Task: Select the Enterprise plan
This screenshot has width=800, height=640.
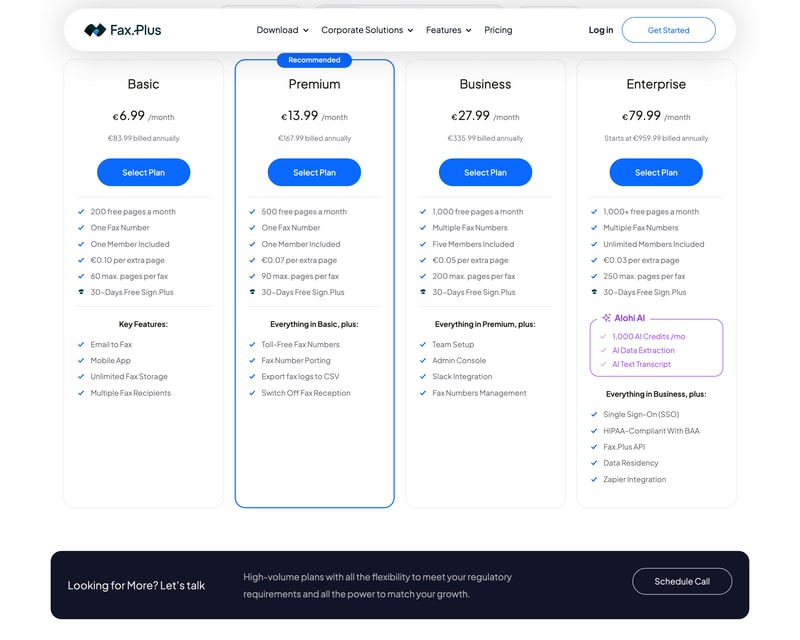Action: click(x=656, y=173)
